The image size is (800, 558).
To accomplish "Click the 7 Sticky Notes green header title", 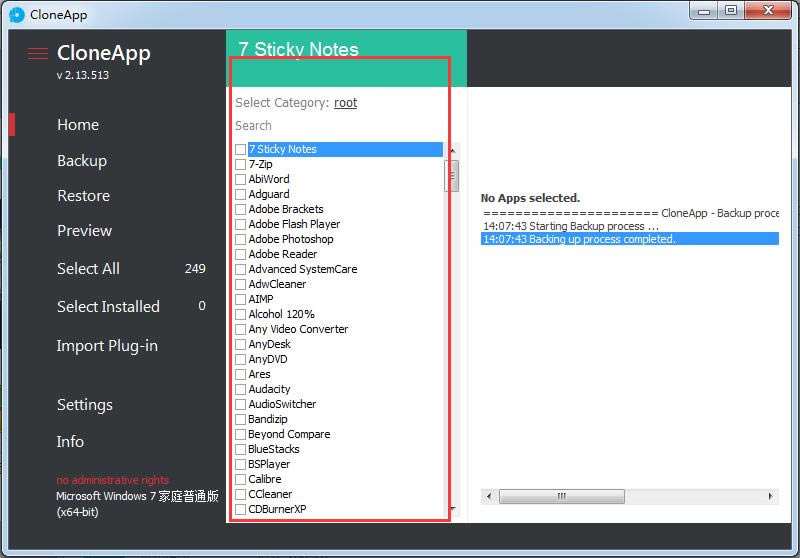I will 298,49.
